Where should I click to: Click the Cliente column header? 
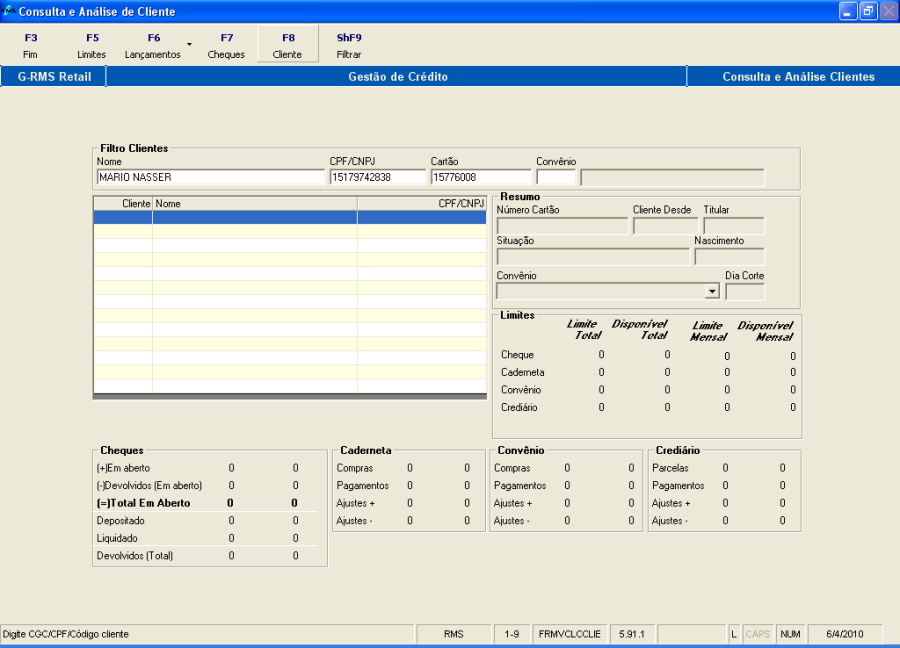(x=123, y=204)
